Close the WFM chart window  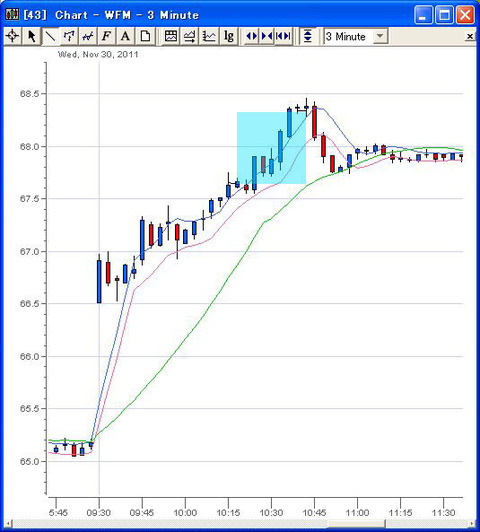(465, 15)
